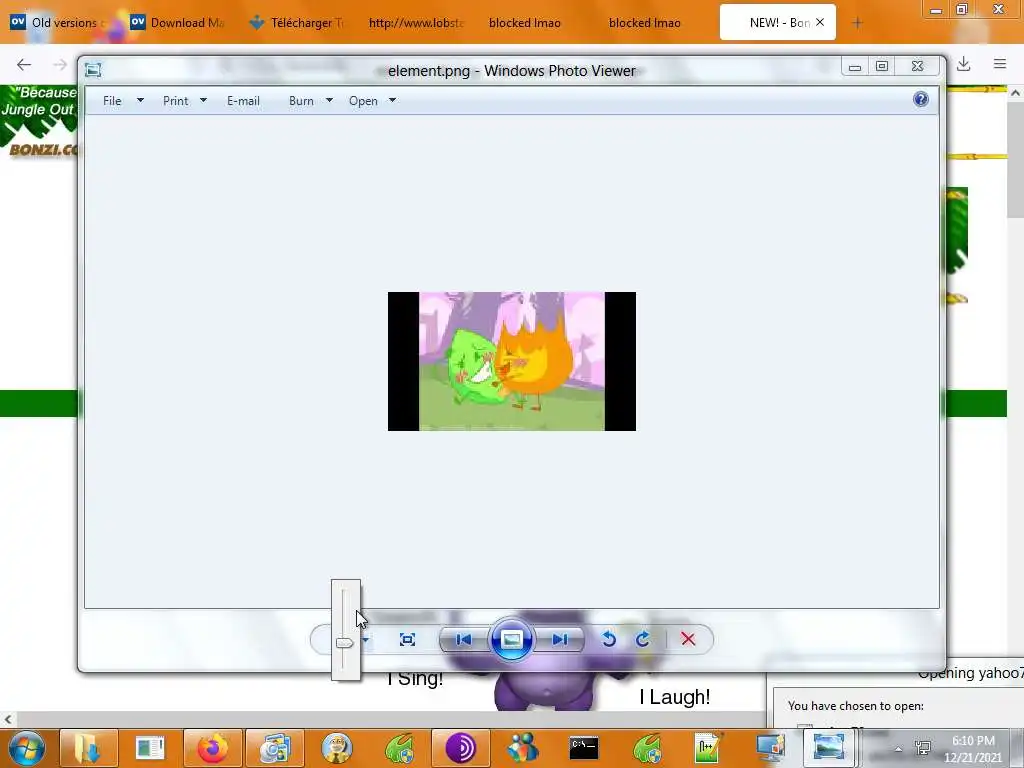Open the browser hamburger menu
This screenshot has width=1024, height=768.
coord(1000,64)
